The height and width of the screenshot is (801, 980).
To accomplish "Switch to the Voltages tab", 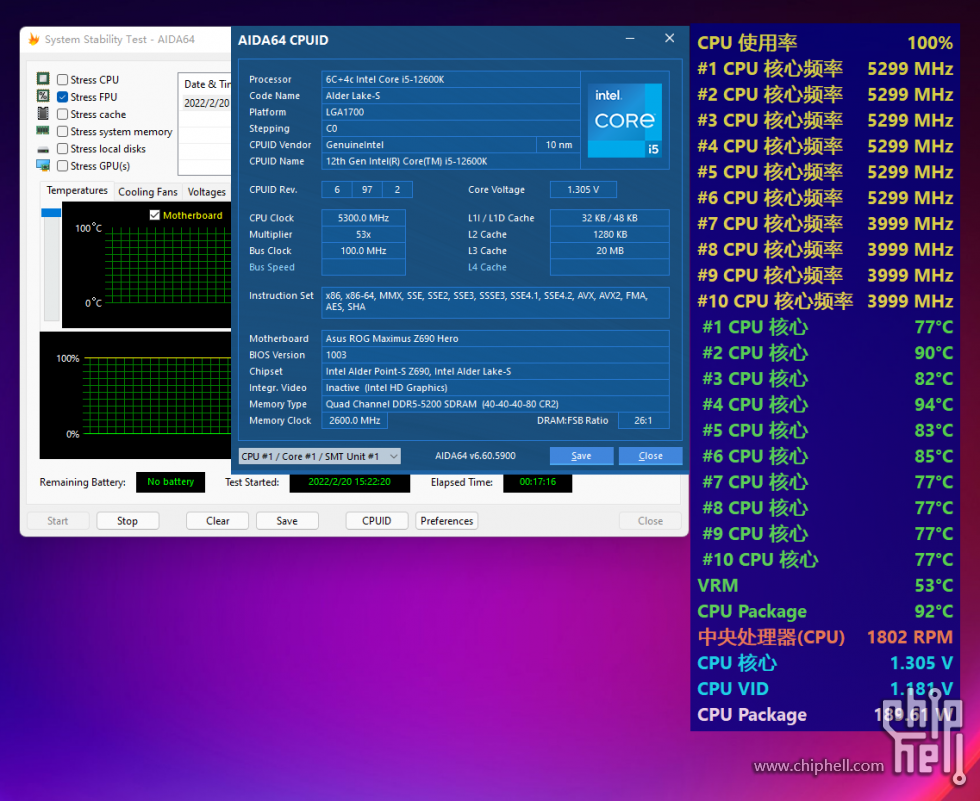I will point(206,192).
